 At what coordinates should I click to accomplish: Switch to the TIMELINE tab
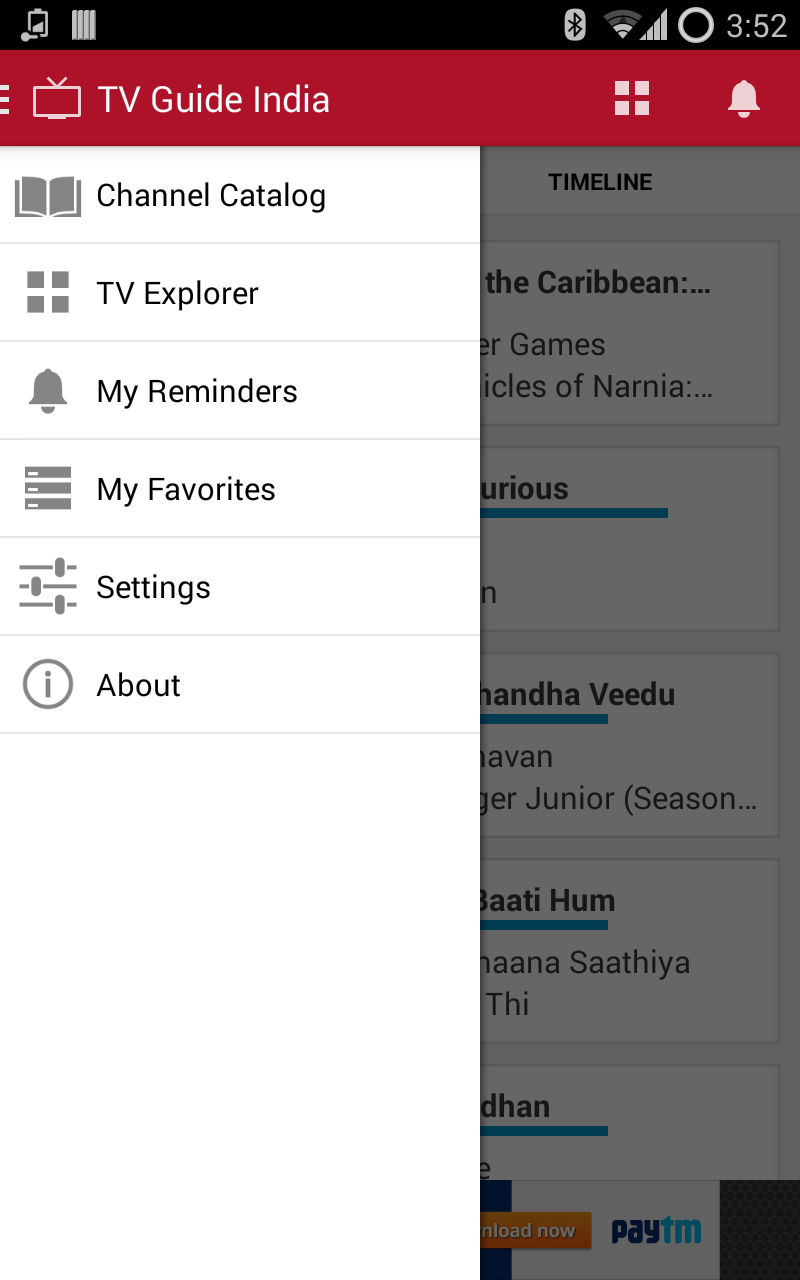pos(600,182)
